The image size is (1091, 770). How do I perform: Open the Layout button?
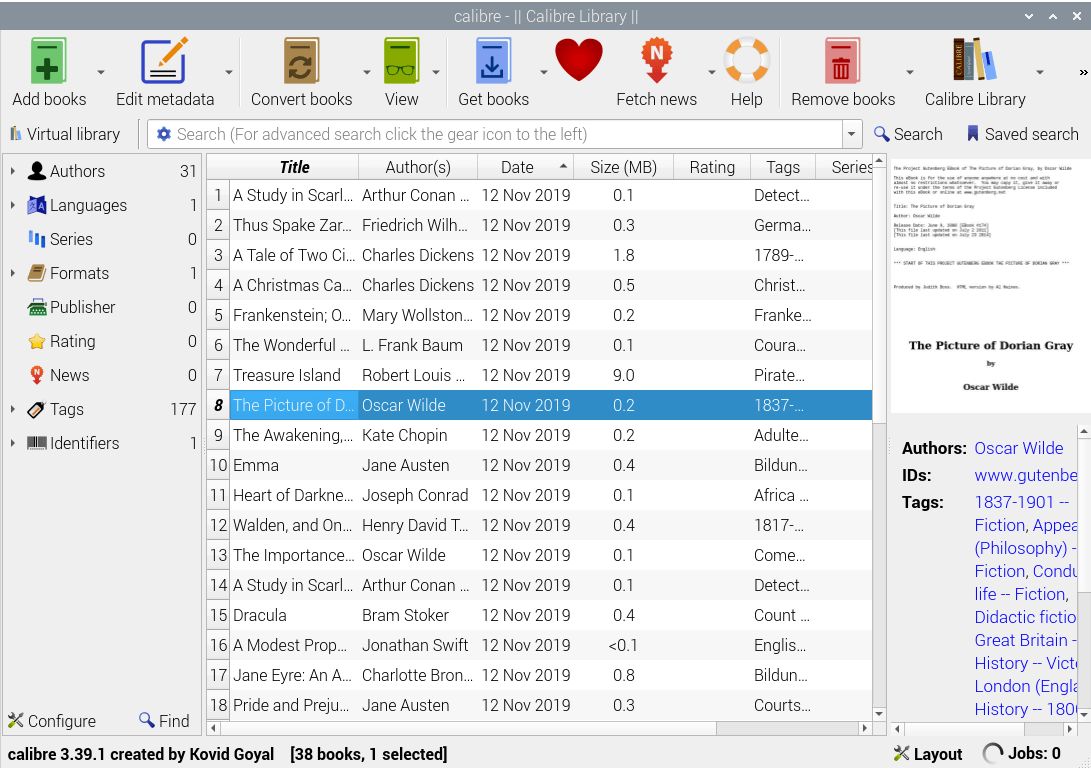tap(927, 754)
